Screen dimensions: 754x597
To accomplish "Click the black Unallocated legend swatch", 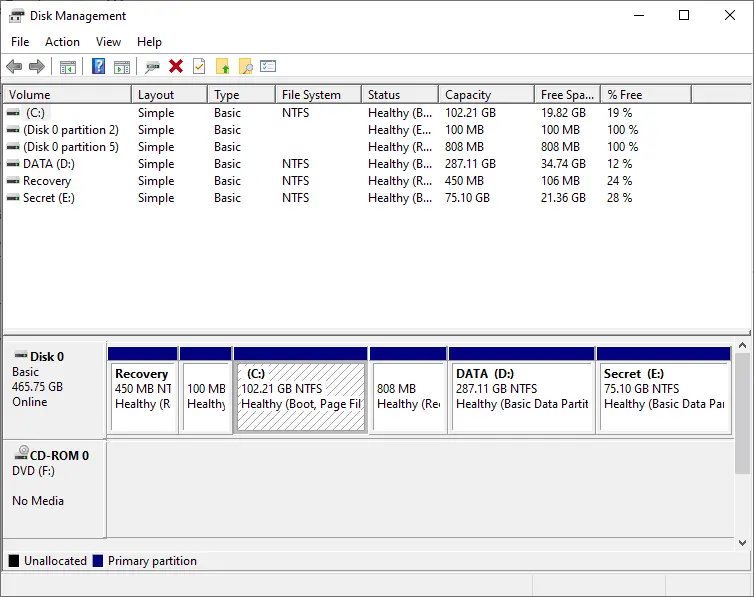I will [x=14, y=560].
